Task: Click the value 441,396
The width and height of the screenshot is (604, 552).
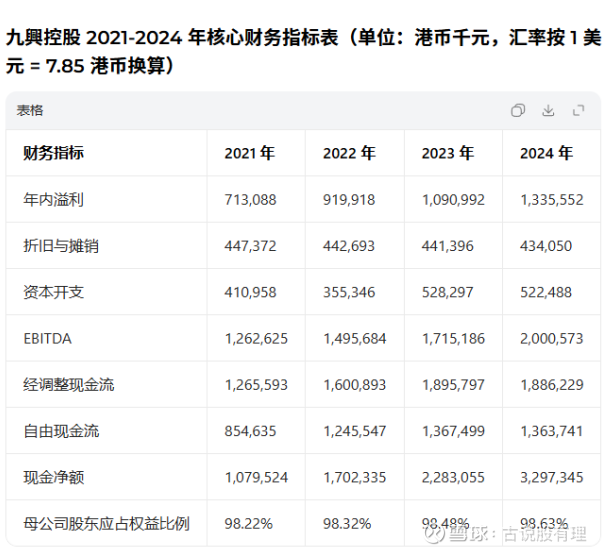Action: click(x=447, y=246)
